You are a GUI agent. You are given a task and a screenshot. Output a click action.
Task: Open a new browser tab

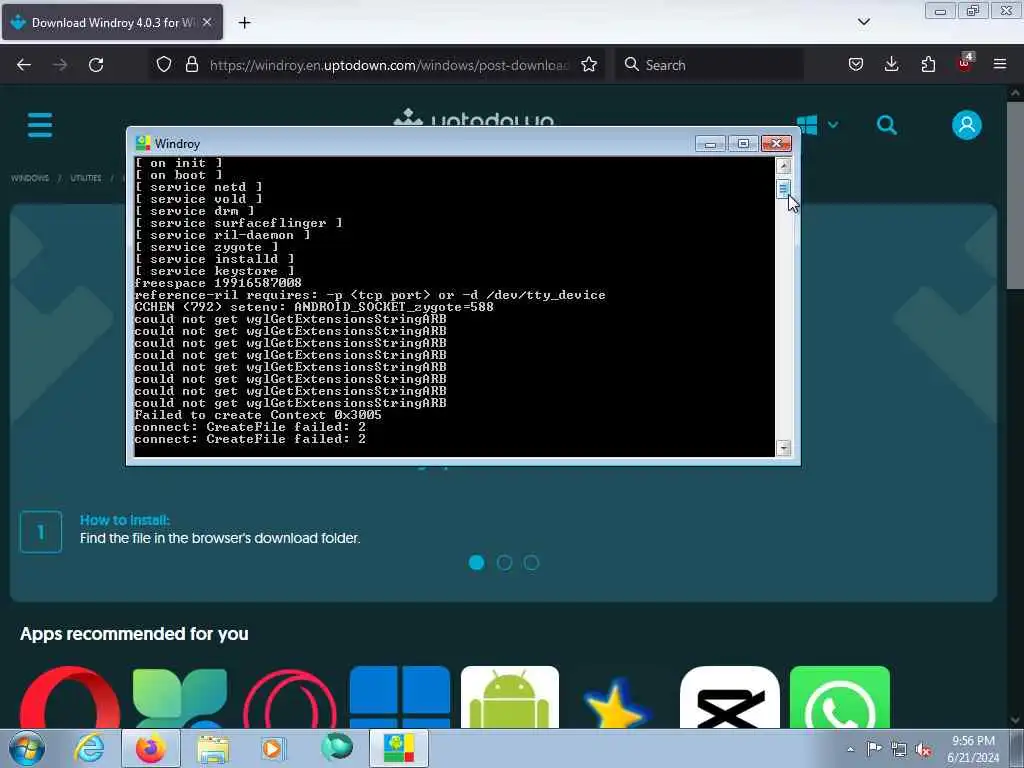tap(244, 23)
